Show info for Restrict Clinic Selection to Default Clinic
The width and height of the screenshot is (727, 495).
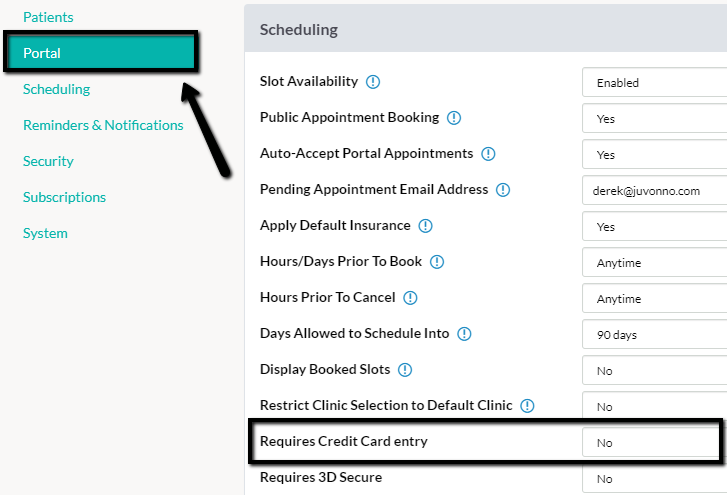tap(527, 406)
